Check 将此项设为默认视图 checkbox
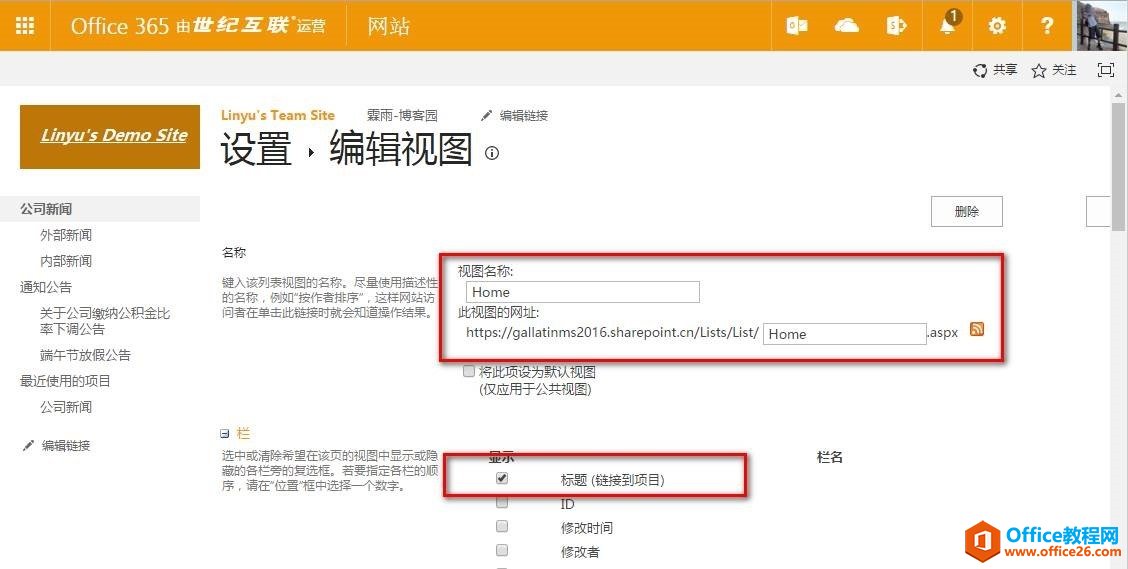Screen dimensions: 1128x569 click(x=469, y=372)
